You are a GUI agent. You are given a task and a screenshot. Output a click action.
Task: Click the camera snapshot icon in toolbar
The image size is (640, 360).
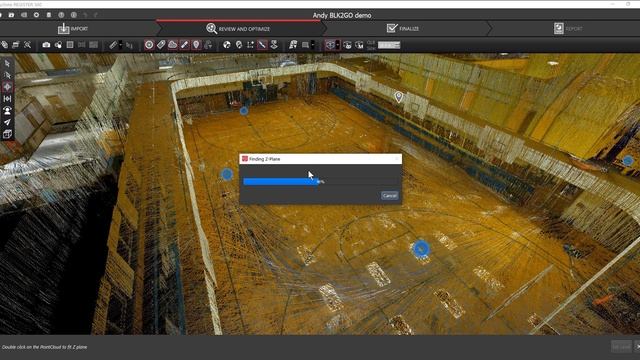click(x=46, y=45)
